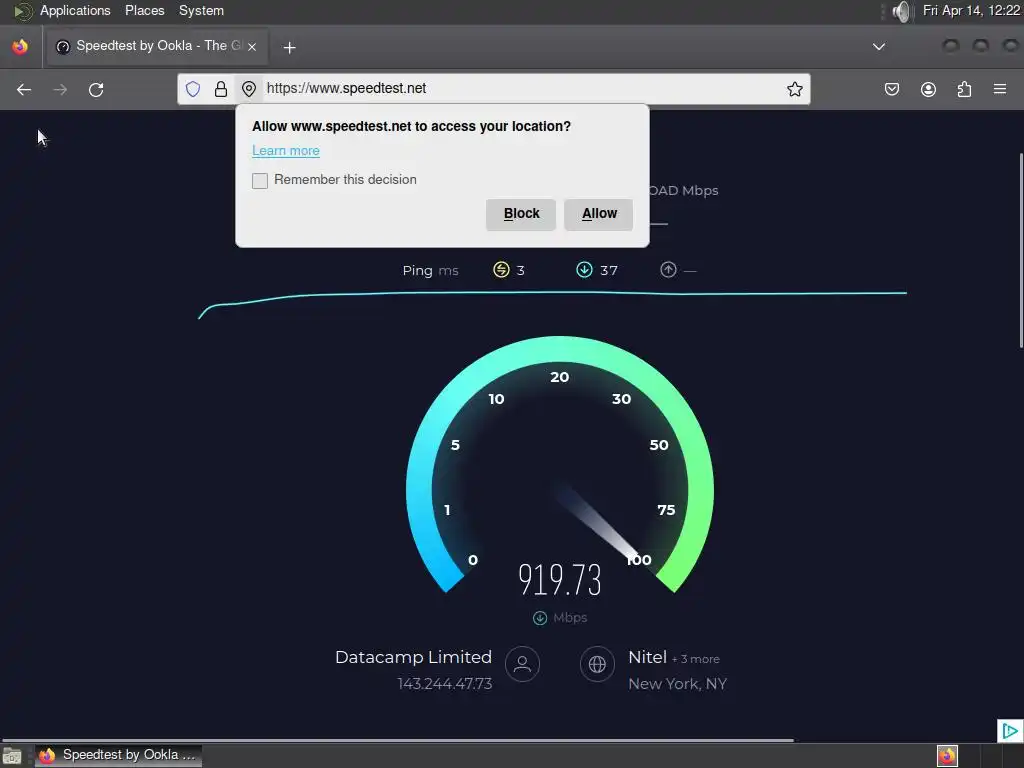Click the globe server icon near Nitel

[597, 664]
